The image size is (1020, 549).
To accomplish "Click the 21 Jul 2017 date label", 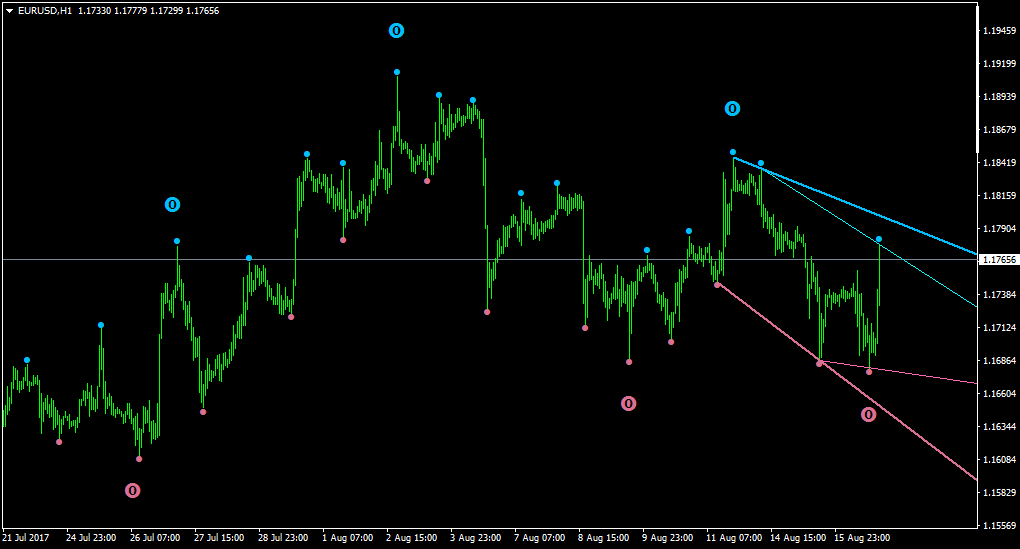I will click(x=26, y=538).
